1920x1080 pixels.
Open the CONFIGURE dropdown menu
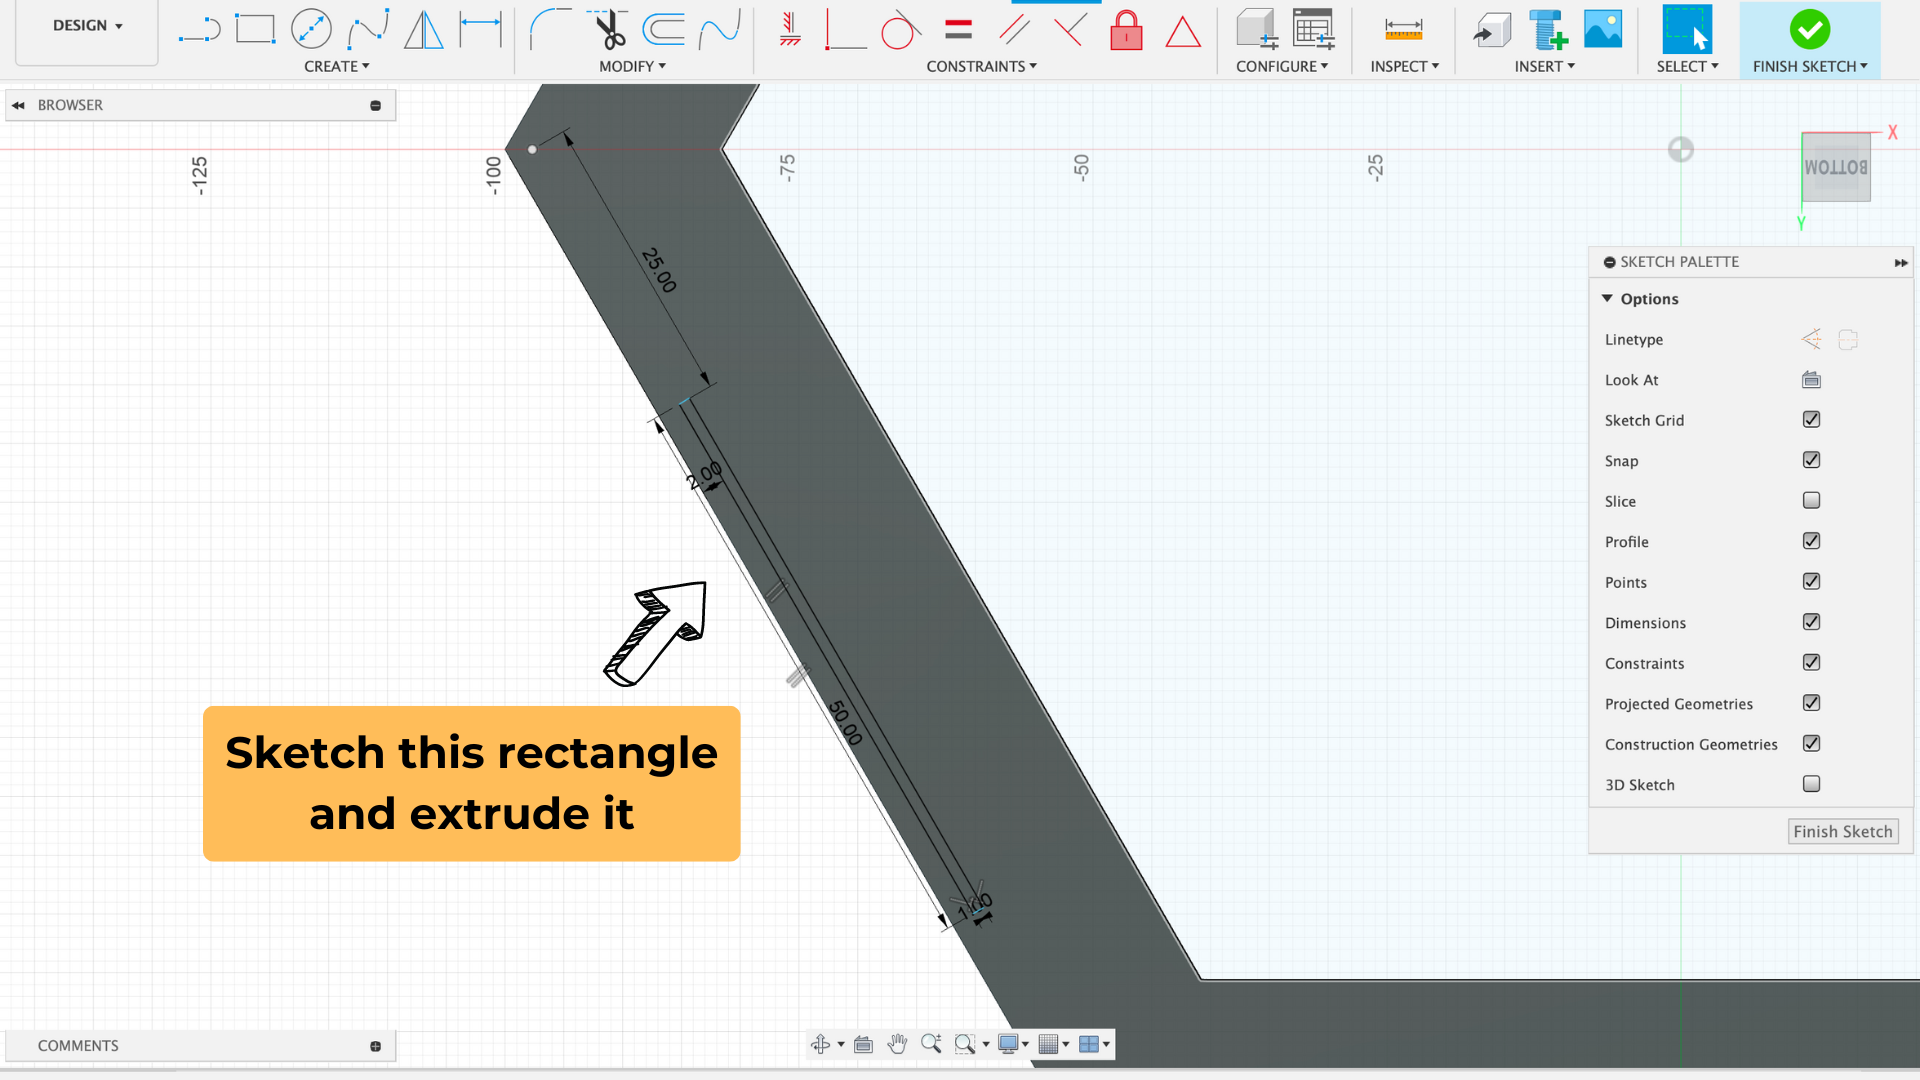[1282, 66]
